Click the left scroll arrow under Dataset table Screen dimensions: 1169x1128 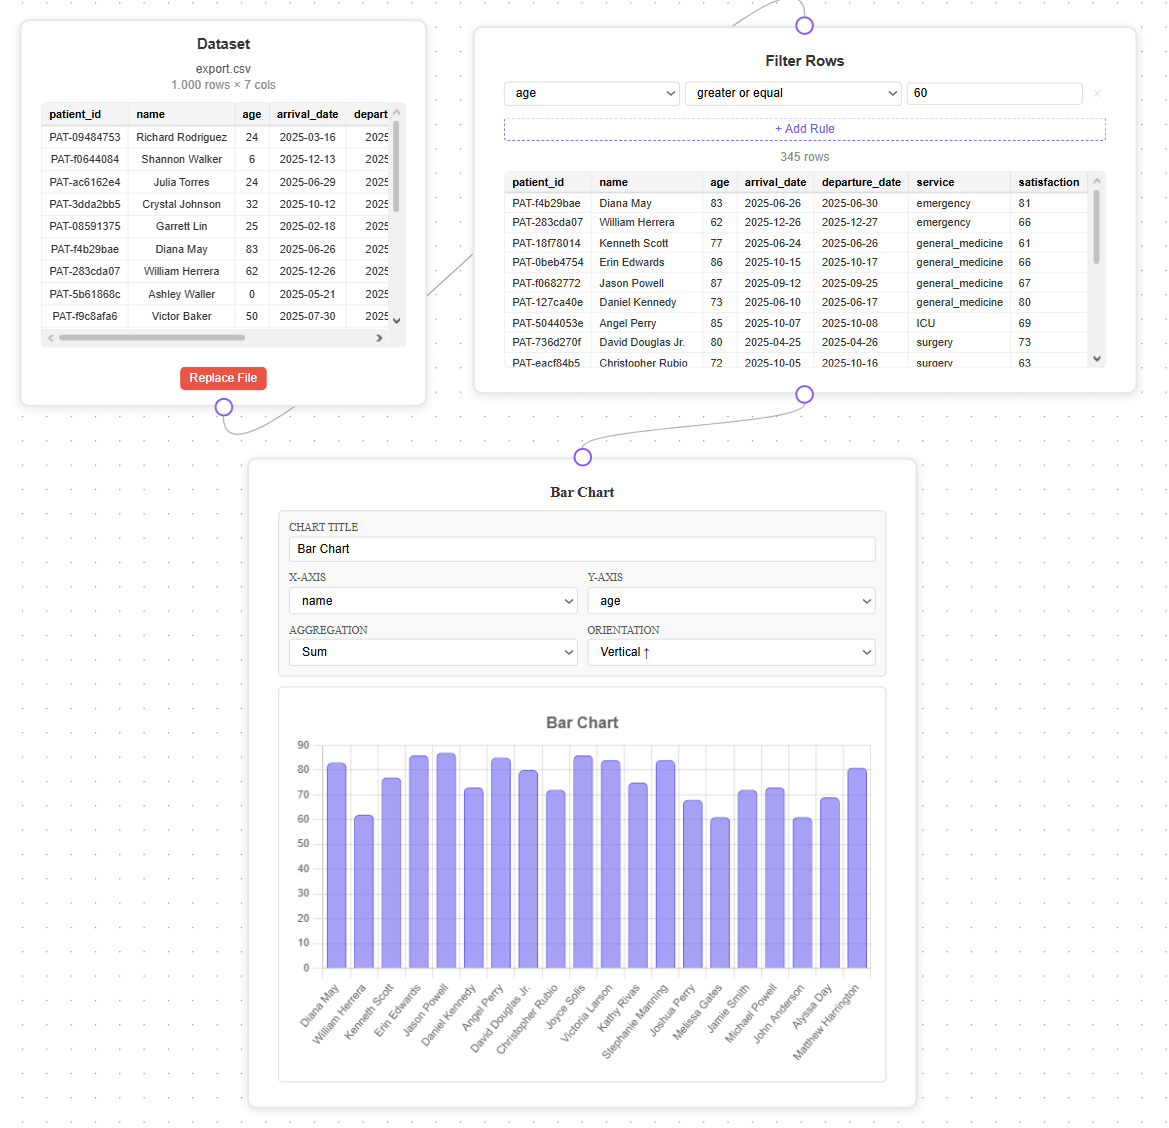50,338
